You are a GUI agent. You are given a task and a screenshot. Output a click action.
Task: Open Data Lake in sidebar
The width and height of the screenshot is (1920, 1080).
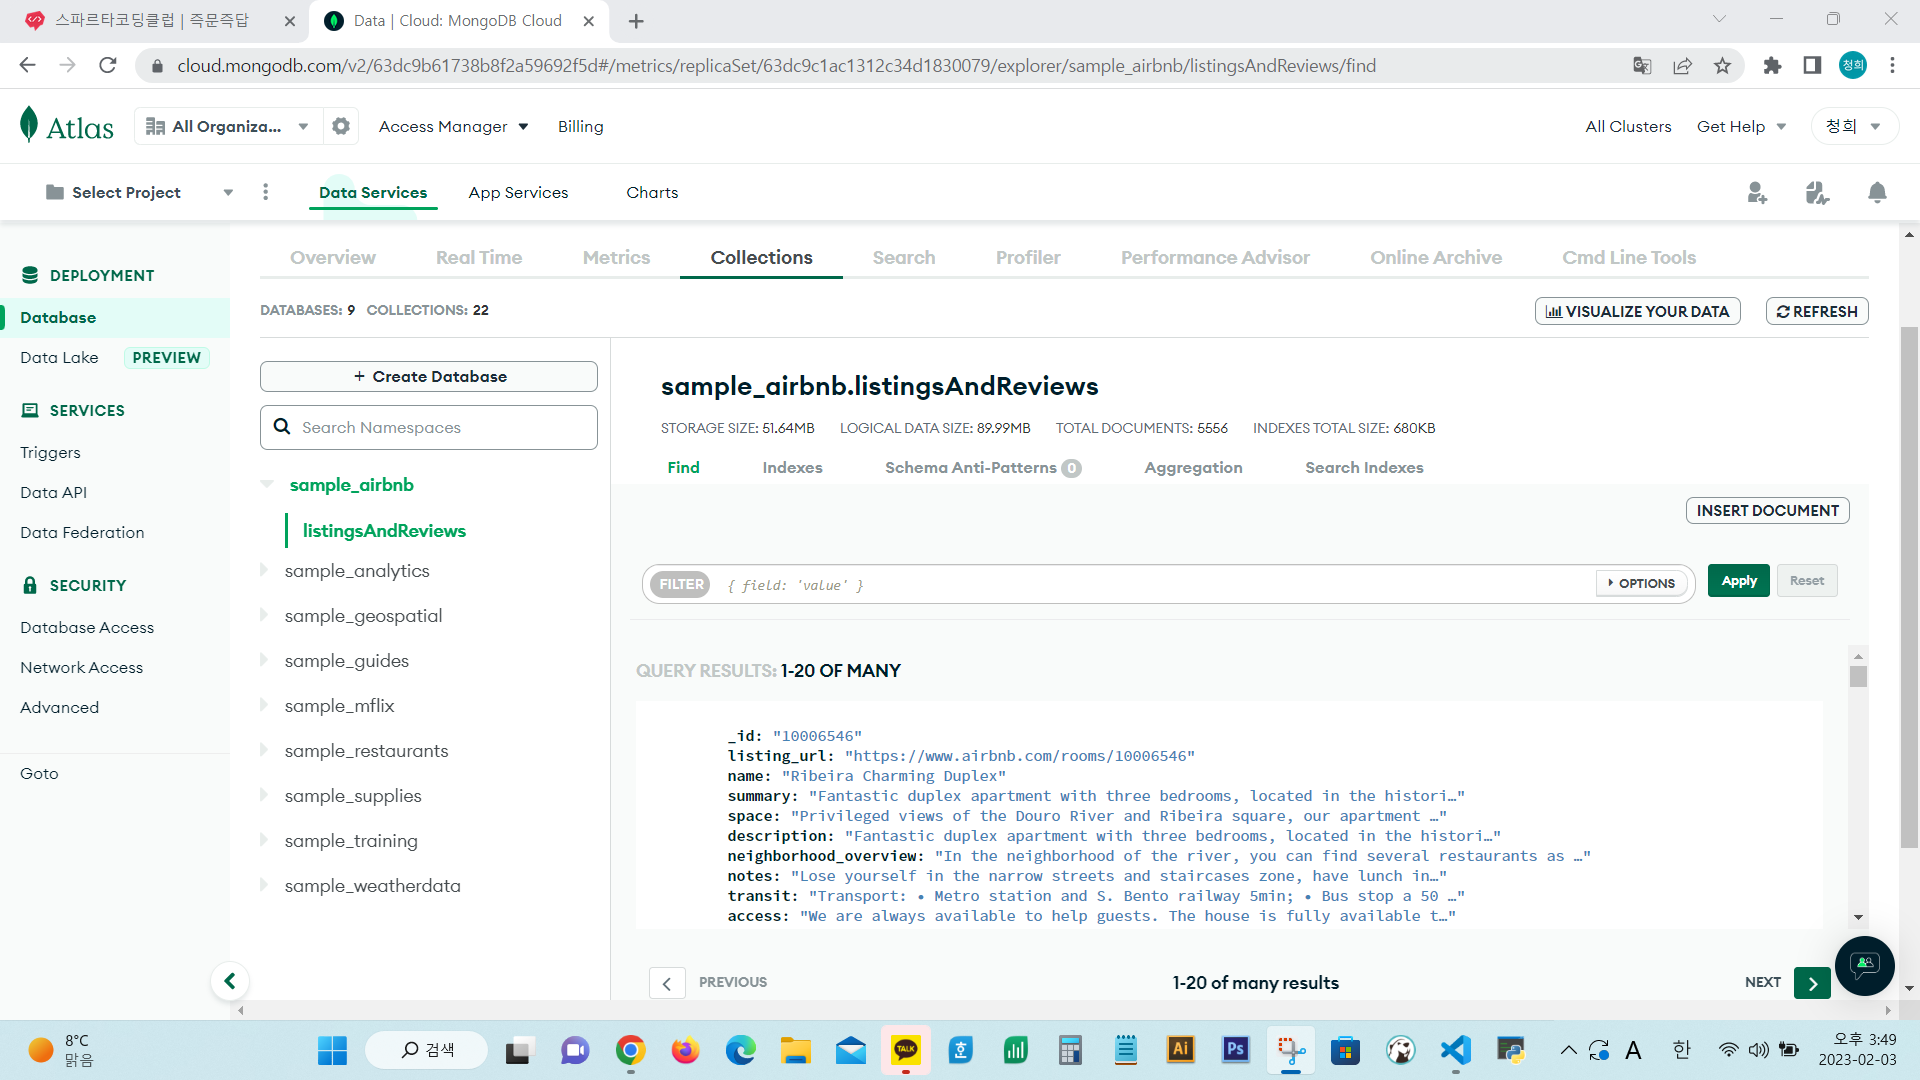59,357
